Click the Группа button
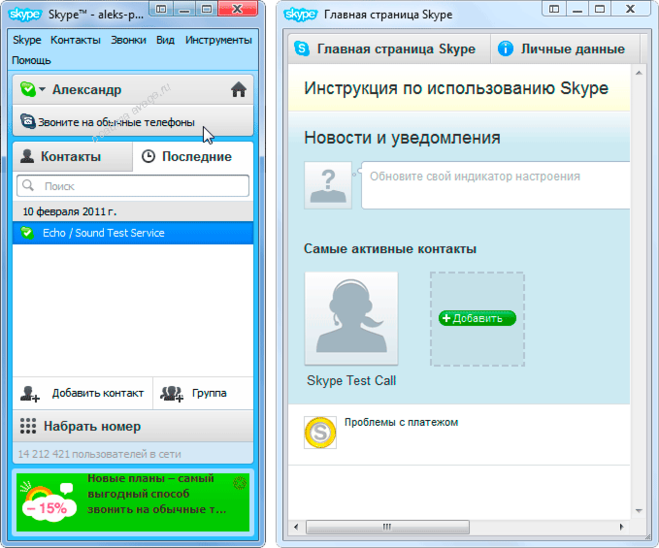 point(203,393)
